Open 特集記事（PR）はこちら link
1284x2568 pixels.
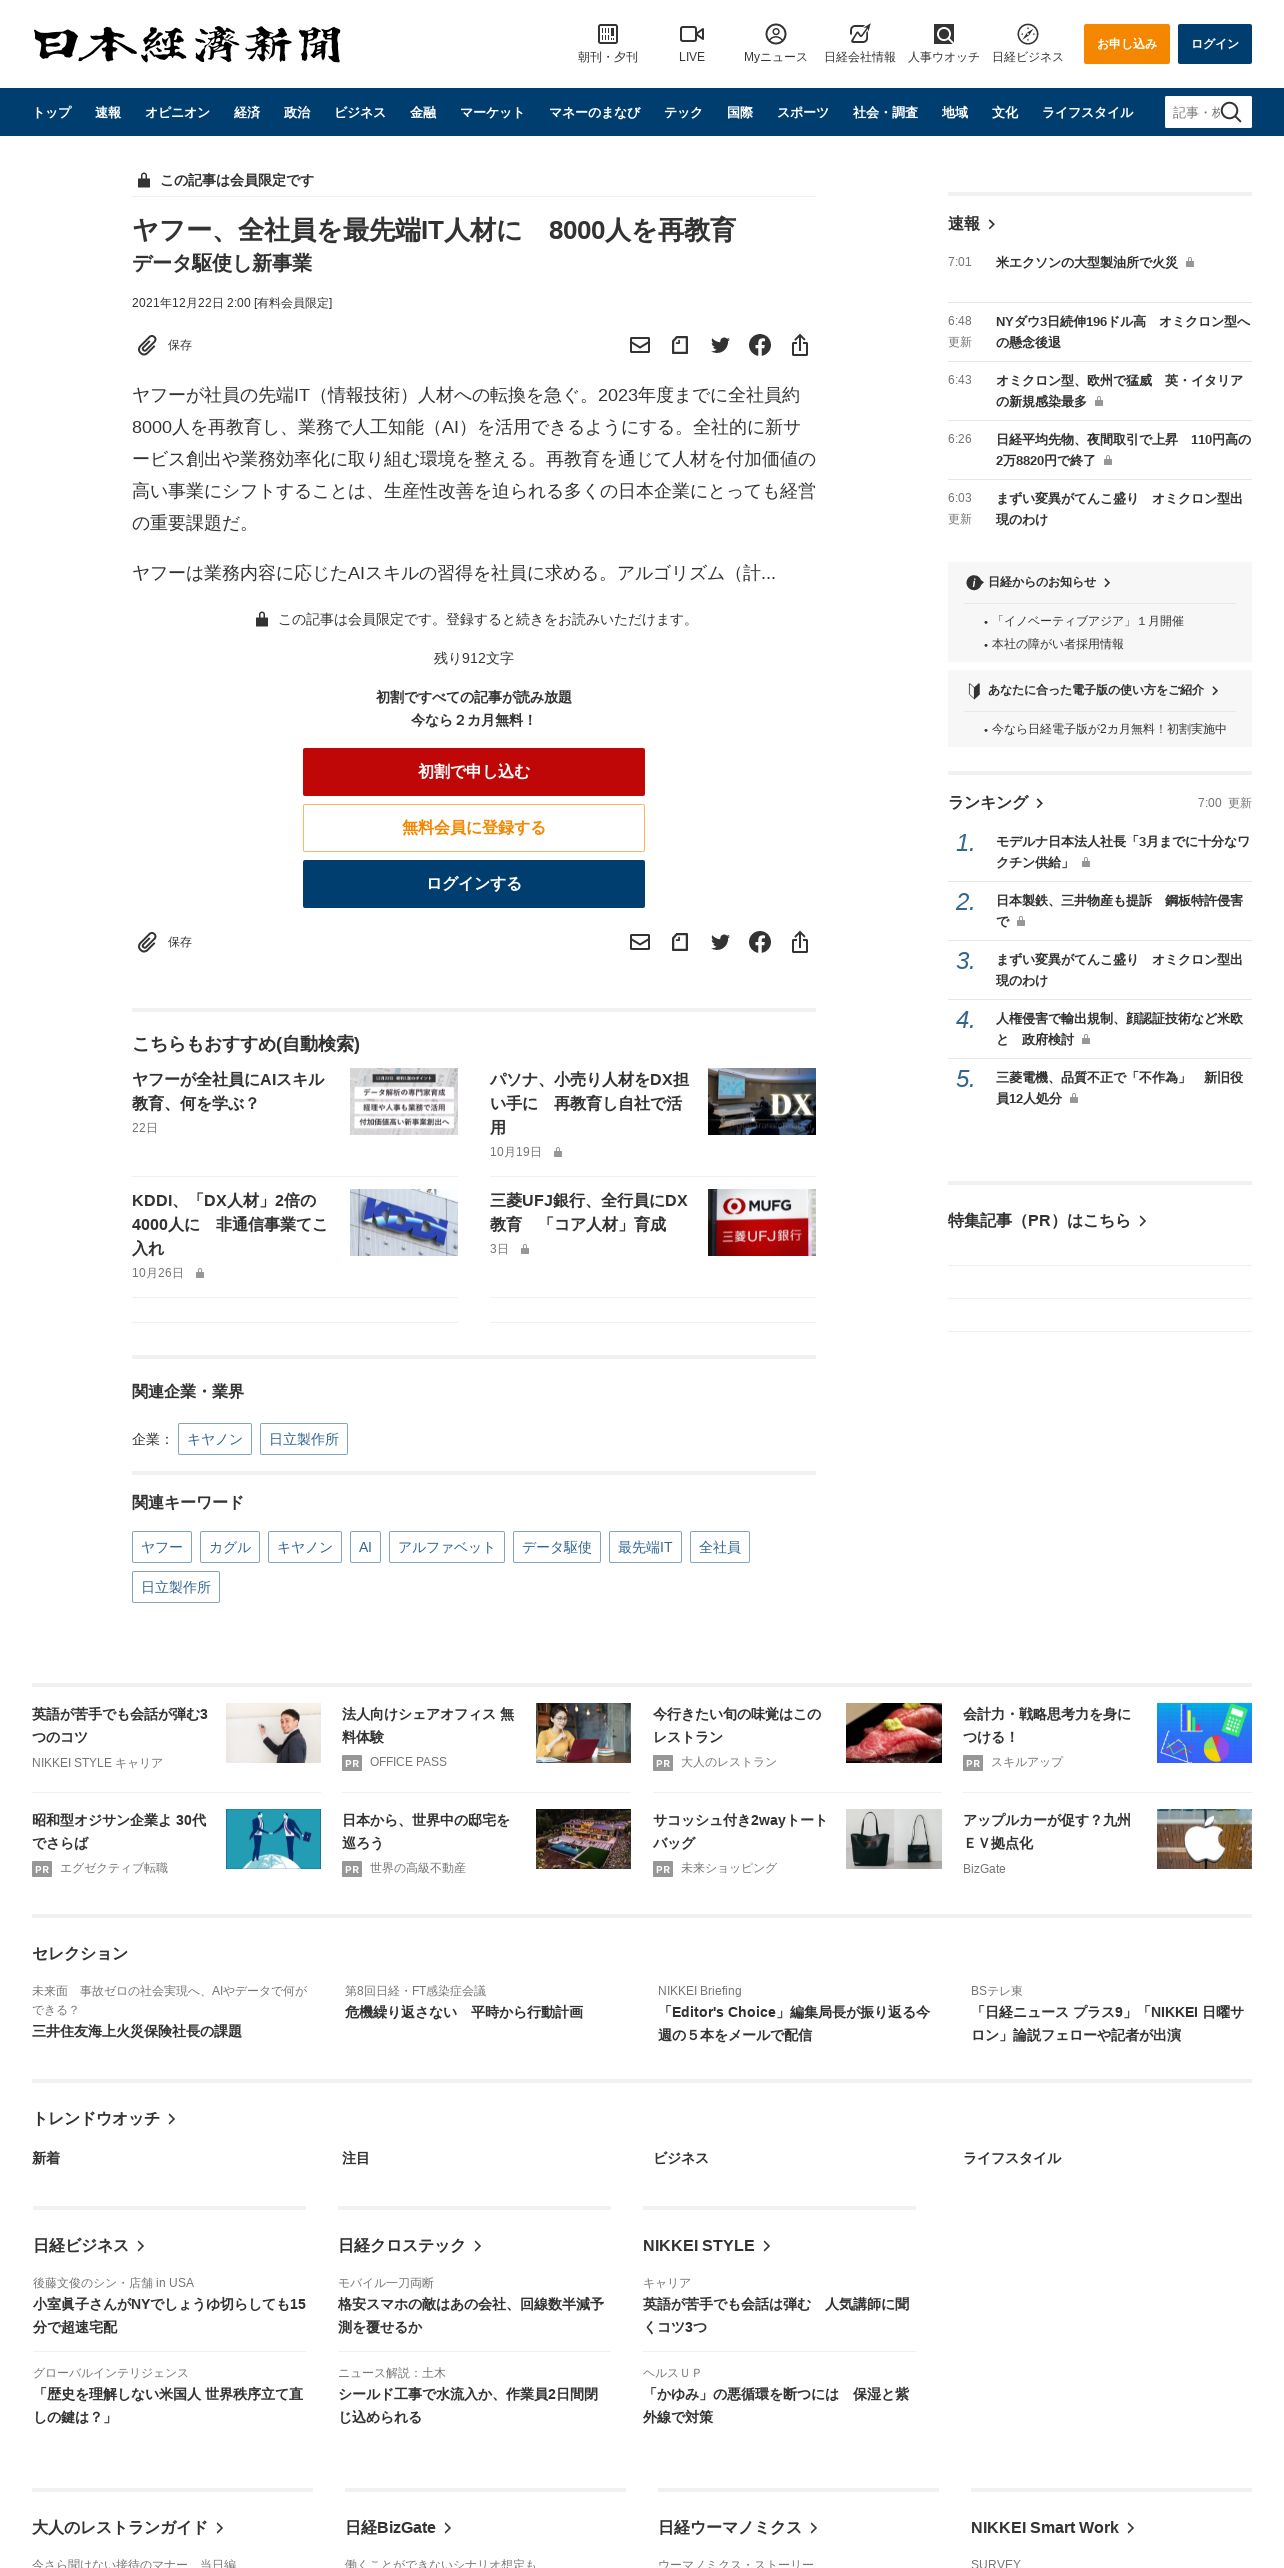pos(1047,1221)
